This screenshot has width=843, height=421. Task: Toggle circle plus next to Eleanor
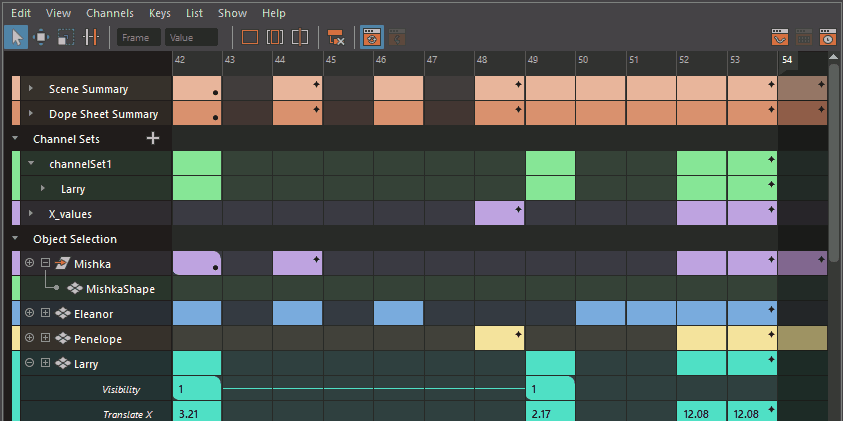point(30,314)
